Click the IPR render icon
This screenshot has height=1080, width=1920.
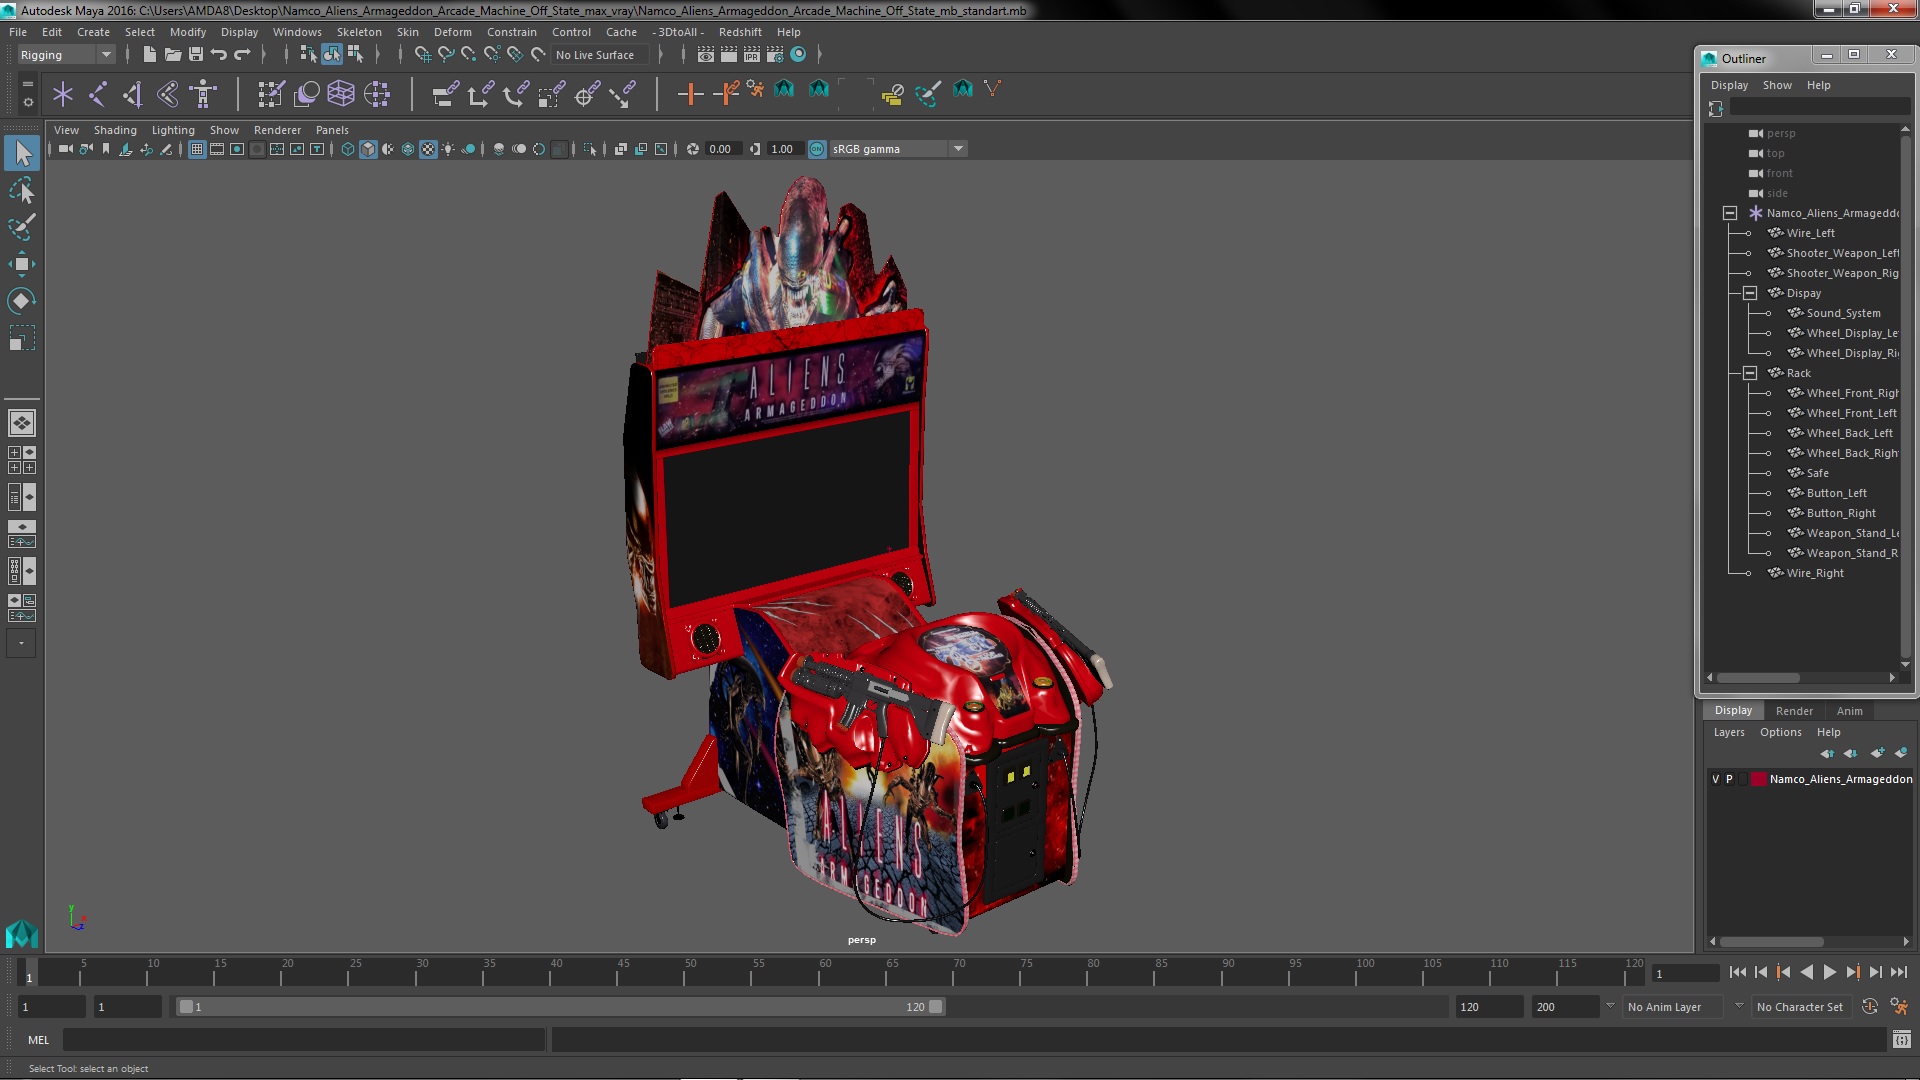click(x=751, y=54)
